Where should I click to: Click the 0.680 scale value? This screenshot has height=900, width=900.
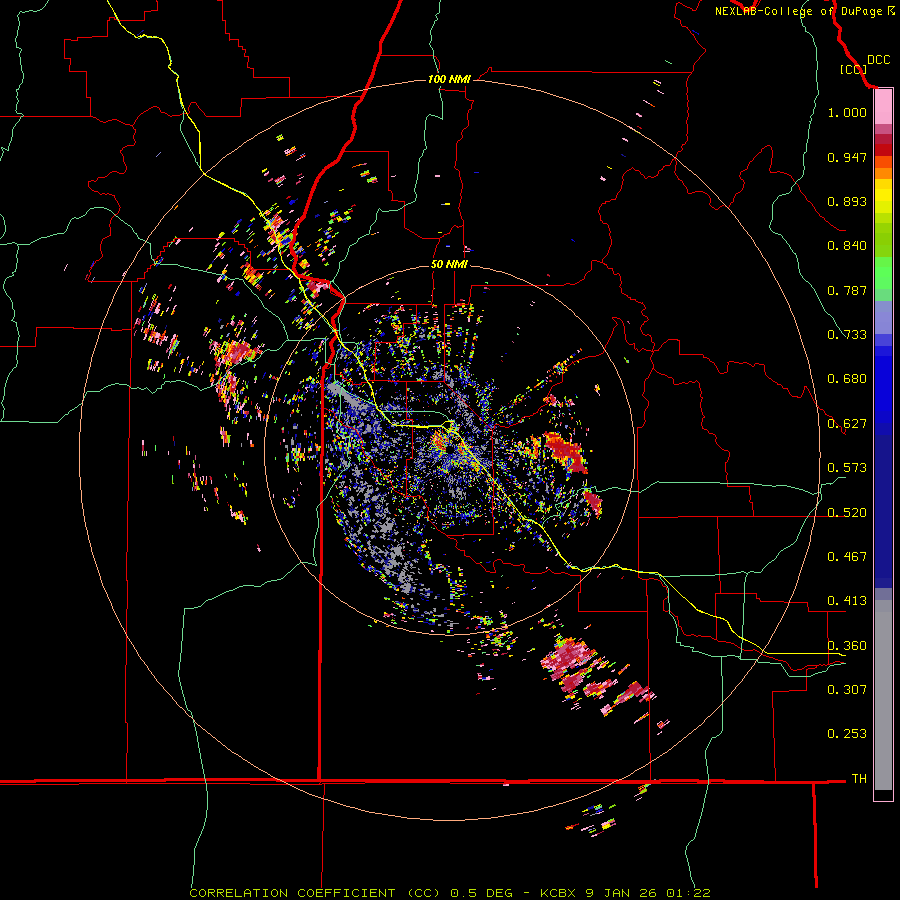(x=847, y=379)
